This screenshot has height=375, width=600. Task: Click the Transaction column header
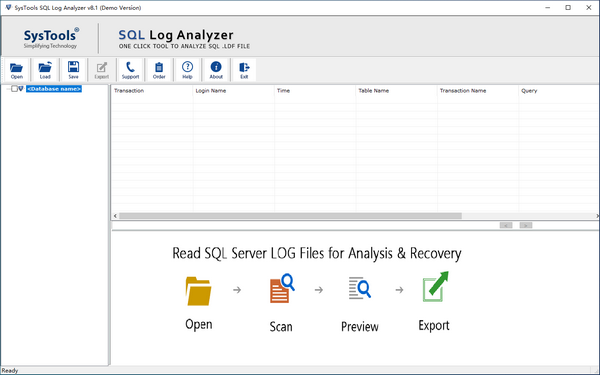coord(152,91)
